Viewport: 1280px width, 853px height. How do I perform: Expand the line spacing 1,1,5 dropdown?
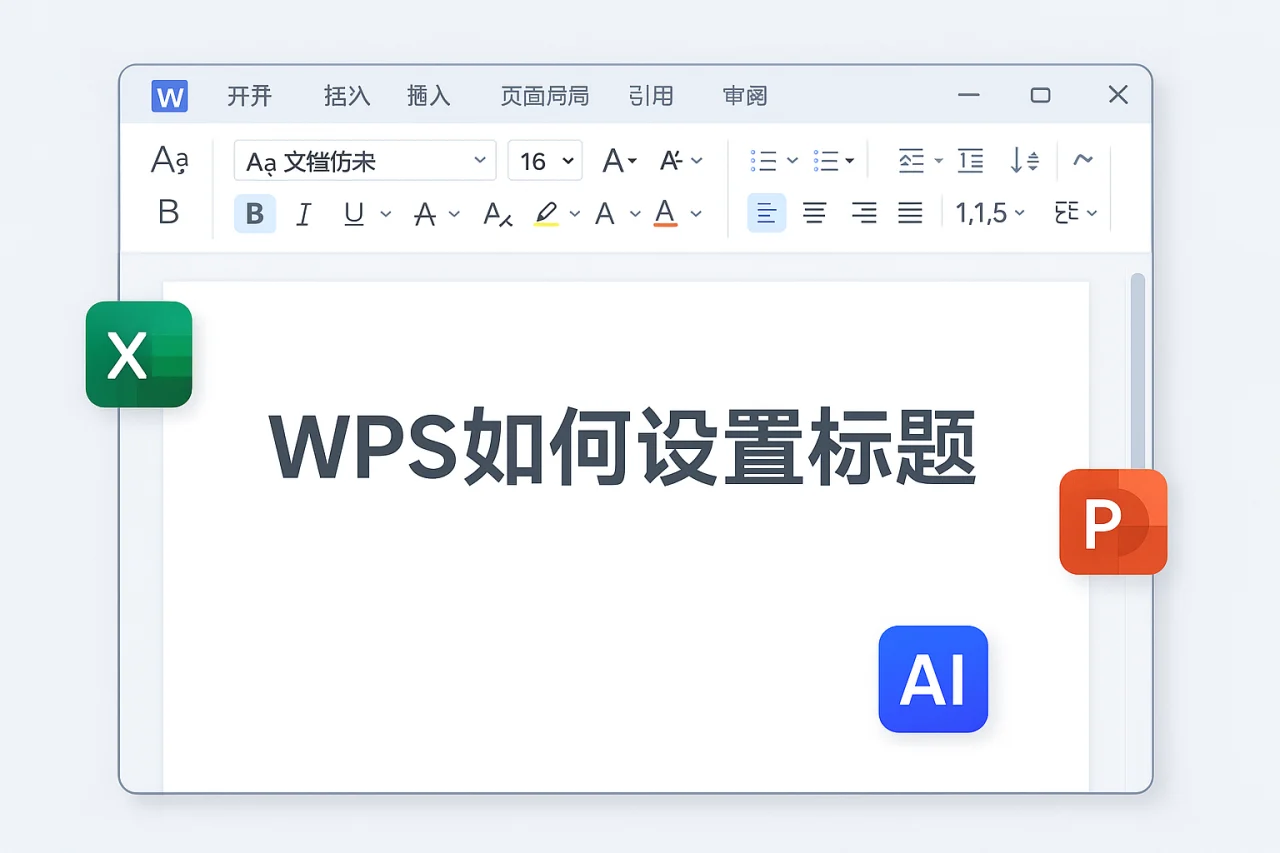point(990,213)
